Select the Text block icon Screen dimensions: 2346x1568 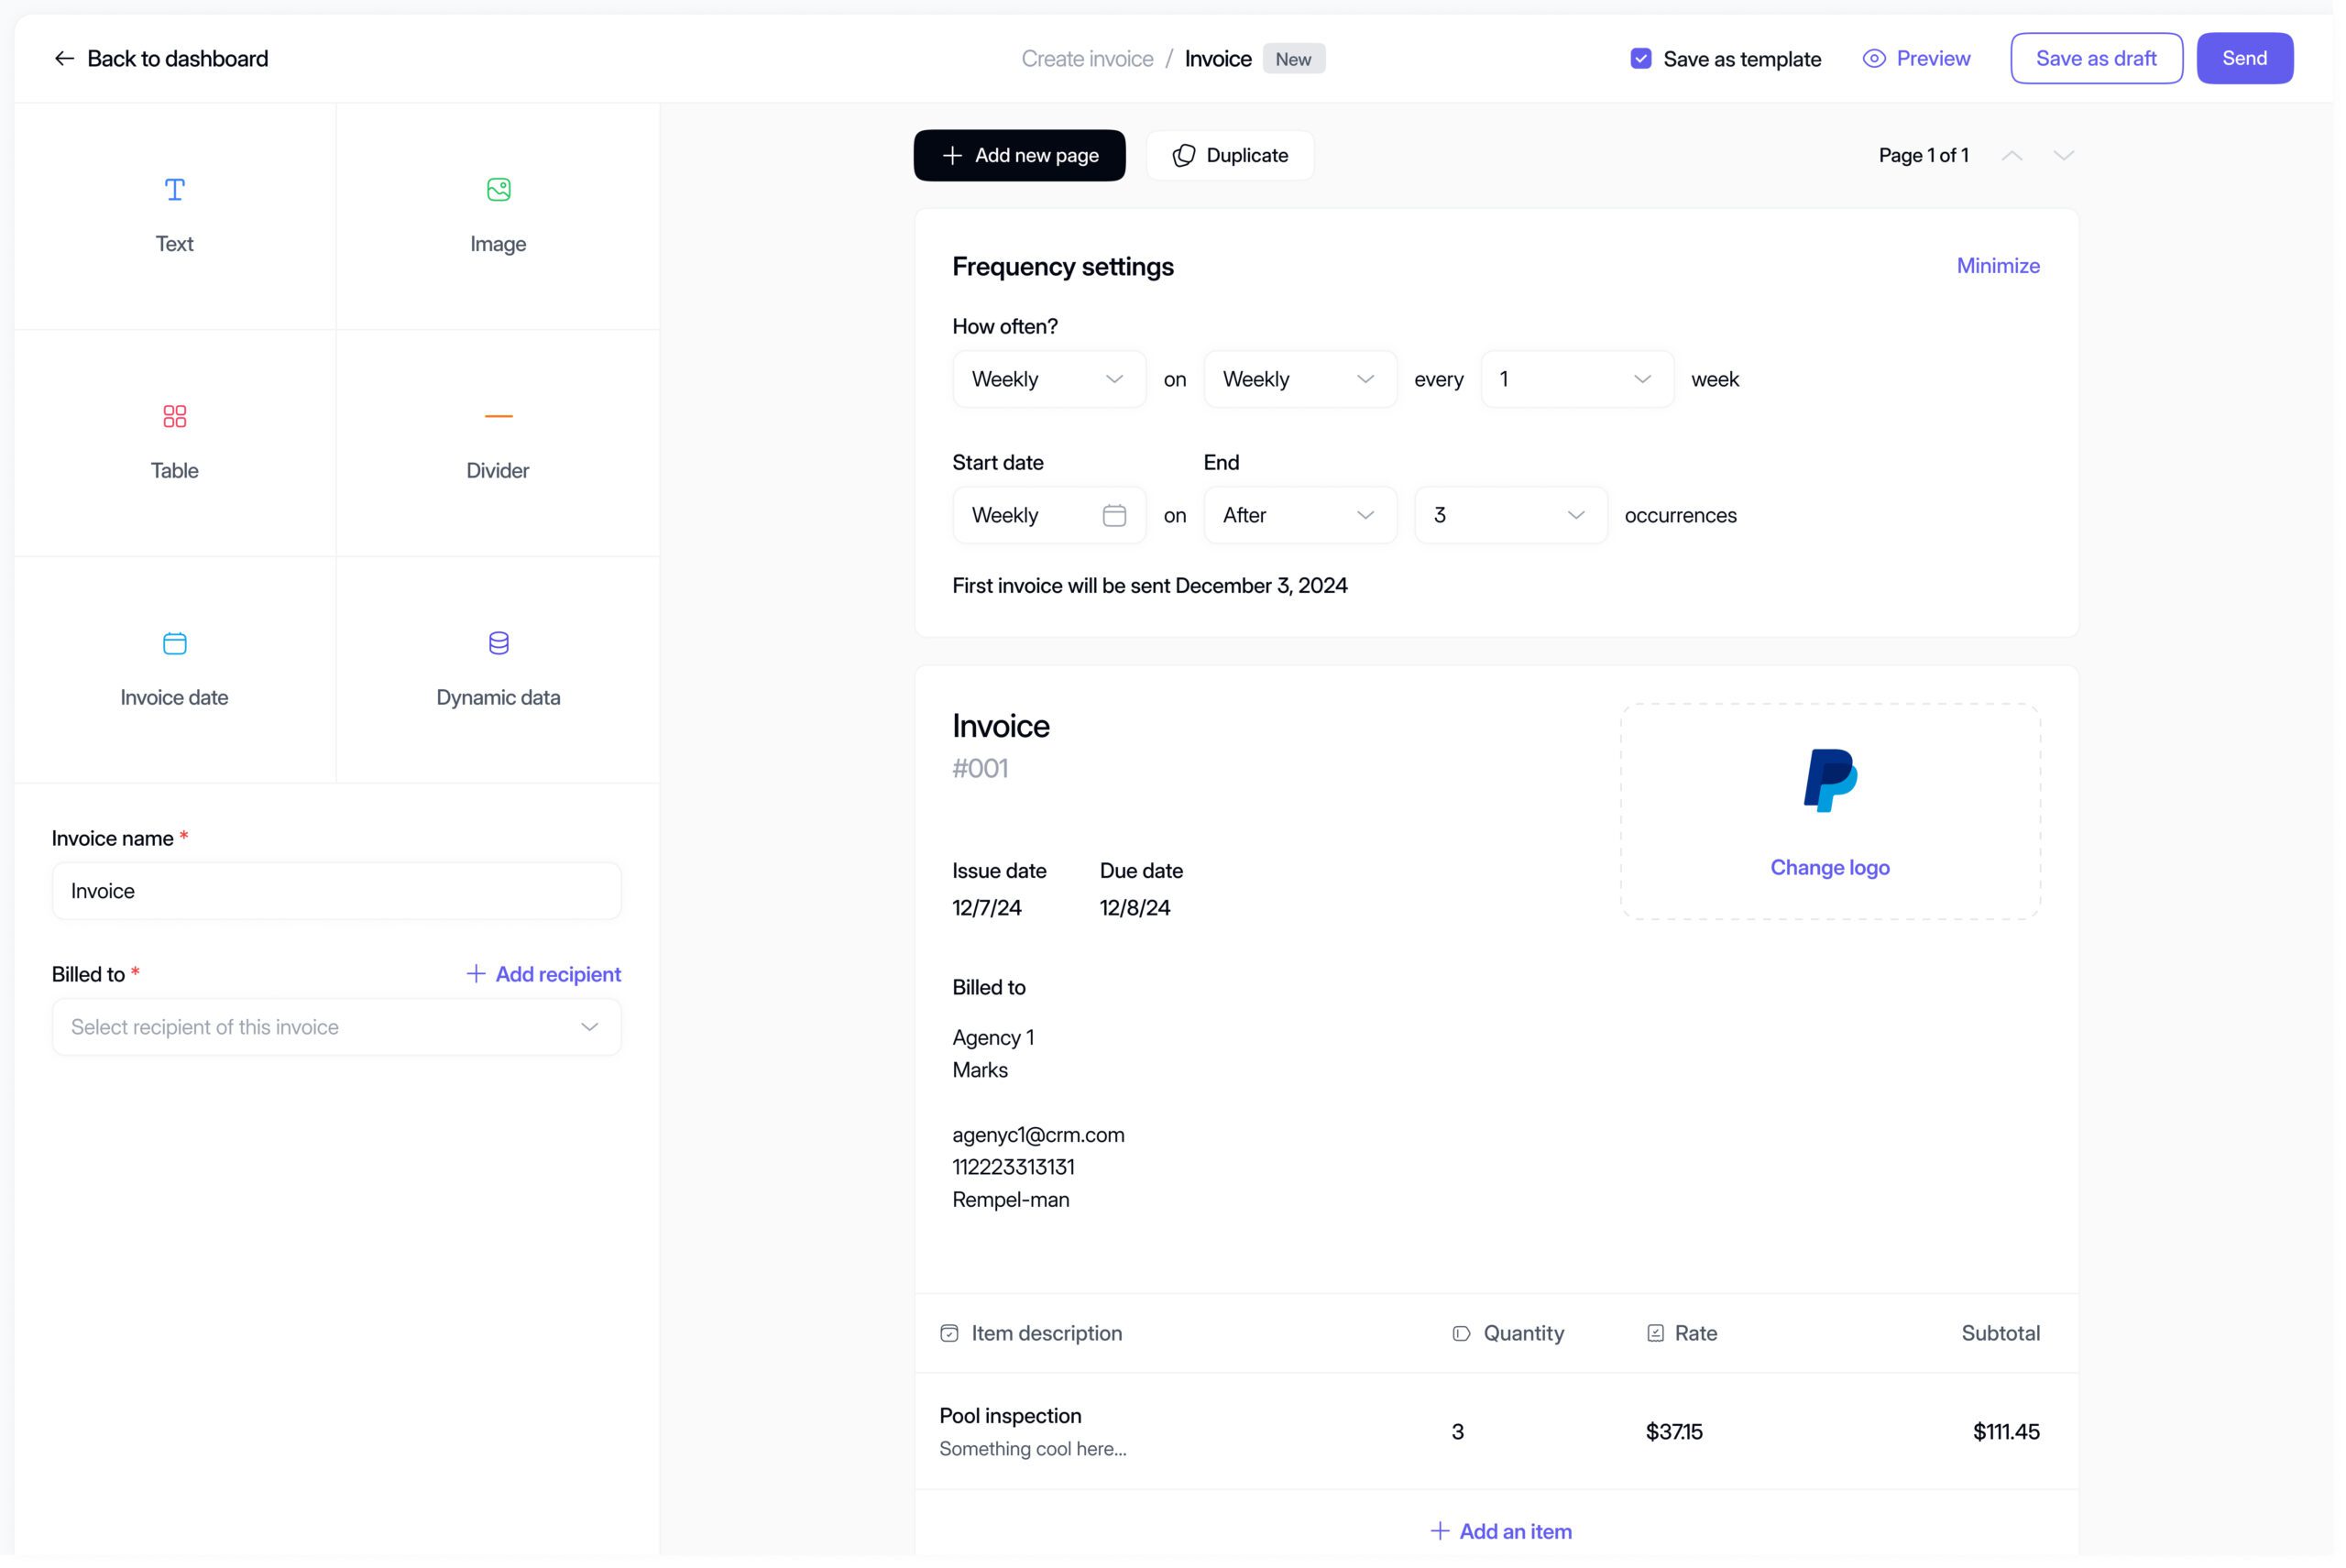click(x=175, y=190)
